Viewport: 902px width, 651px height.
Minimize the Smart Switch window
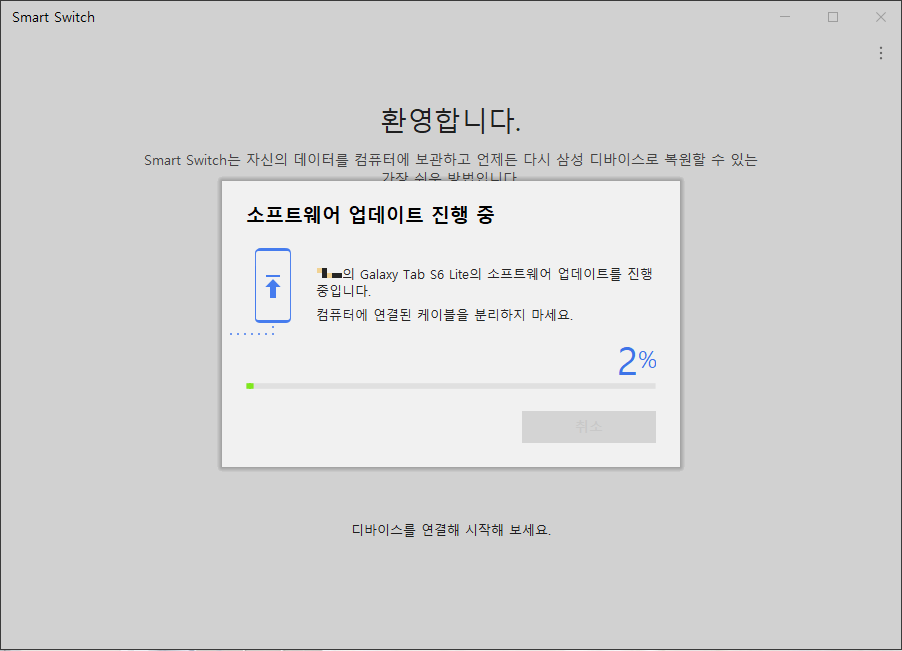785,17
